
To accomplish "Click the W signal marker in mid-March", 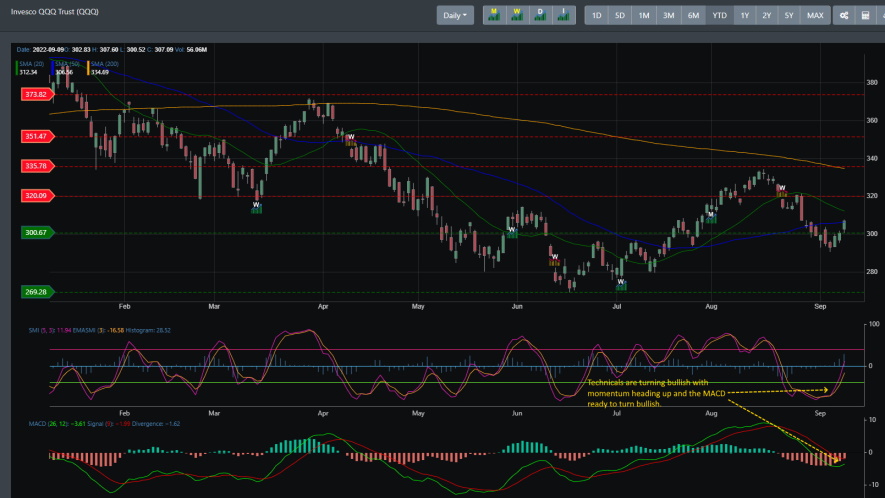I will pos(256,208).
